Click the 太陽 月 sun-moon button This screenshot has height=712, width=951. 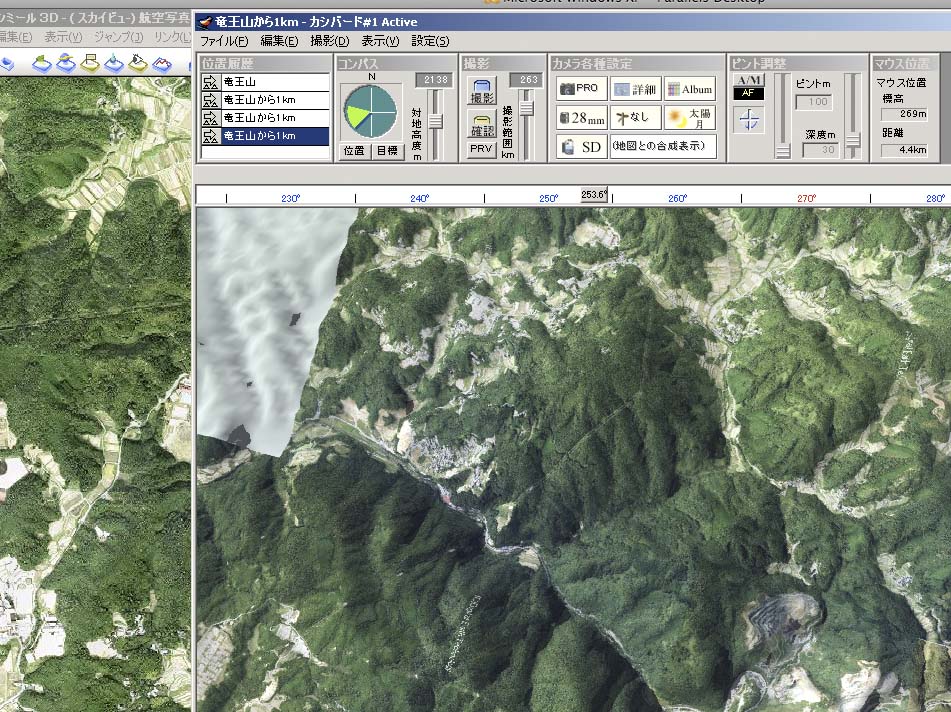point(690,118)
